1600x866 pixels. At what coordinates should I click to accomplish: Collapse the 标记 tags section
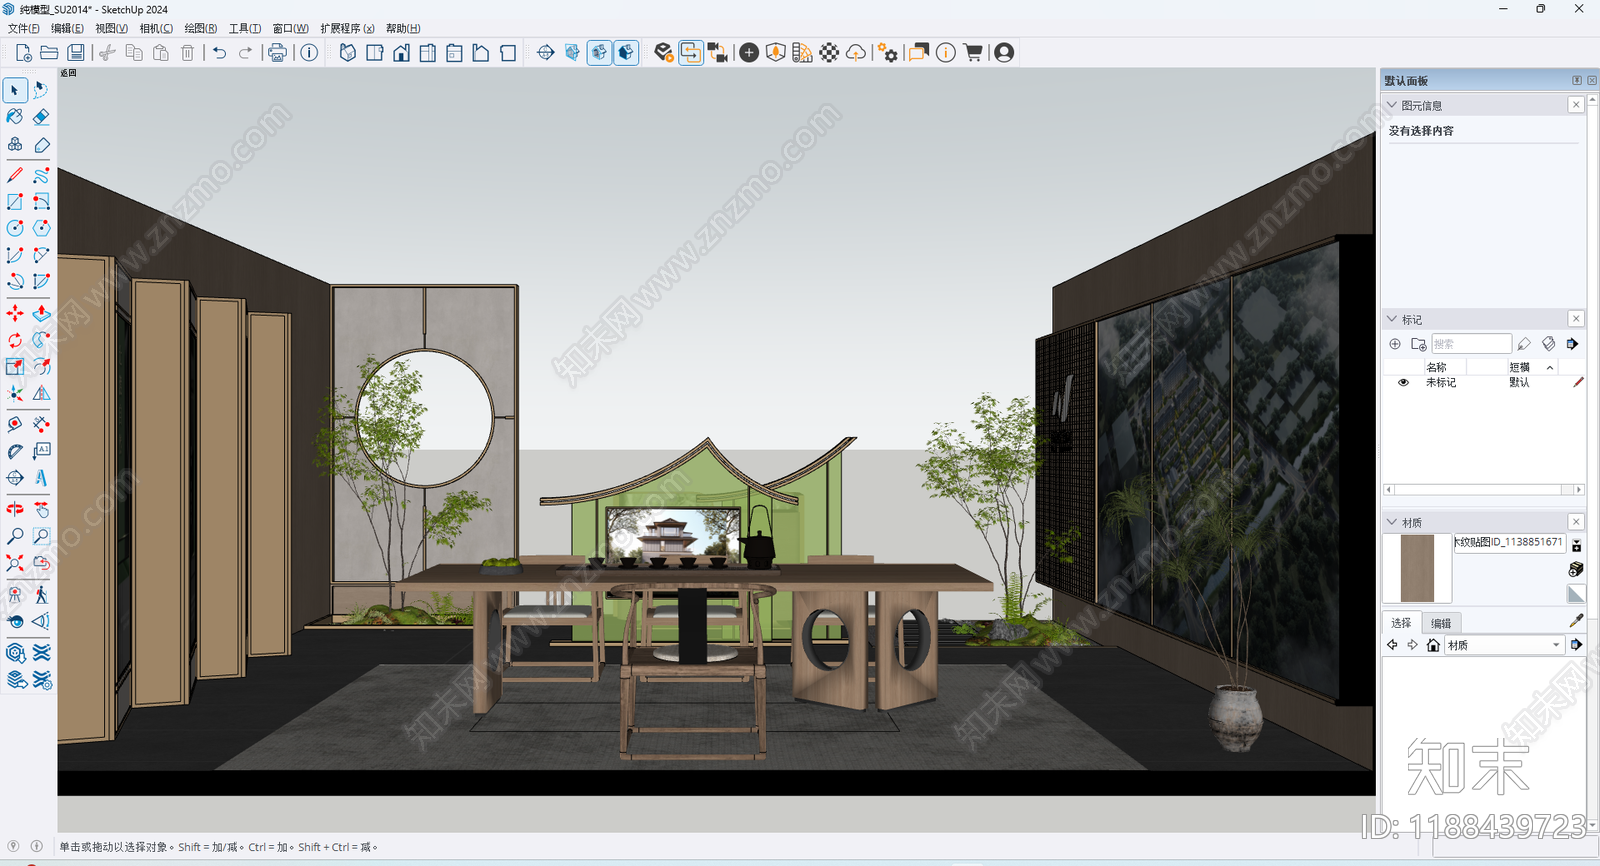click(1392, 319)
